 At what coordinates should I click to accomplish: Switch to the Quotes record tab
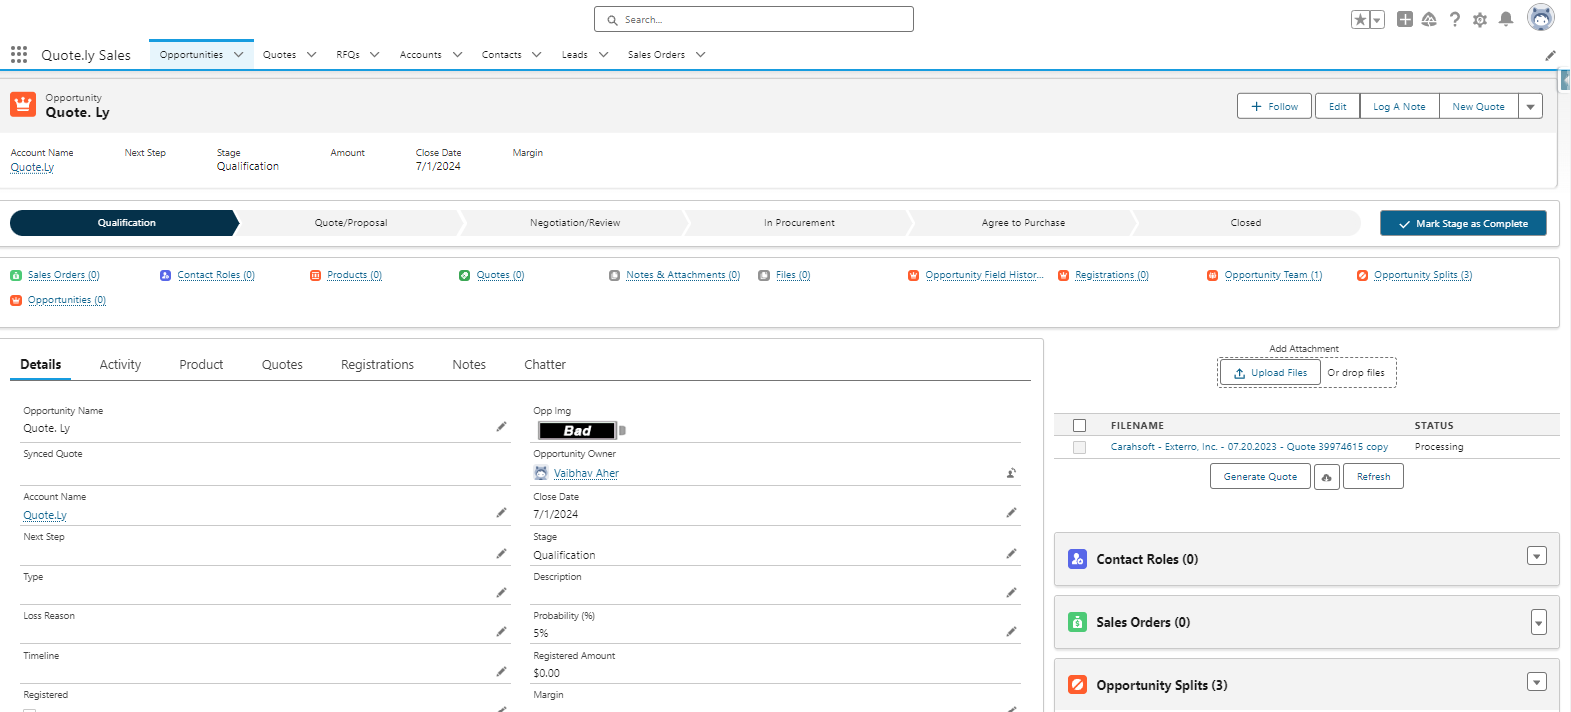click(x=282, y=365)
